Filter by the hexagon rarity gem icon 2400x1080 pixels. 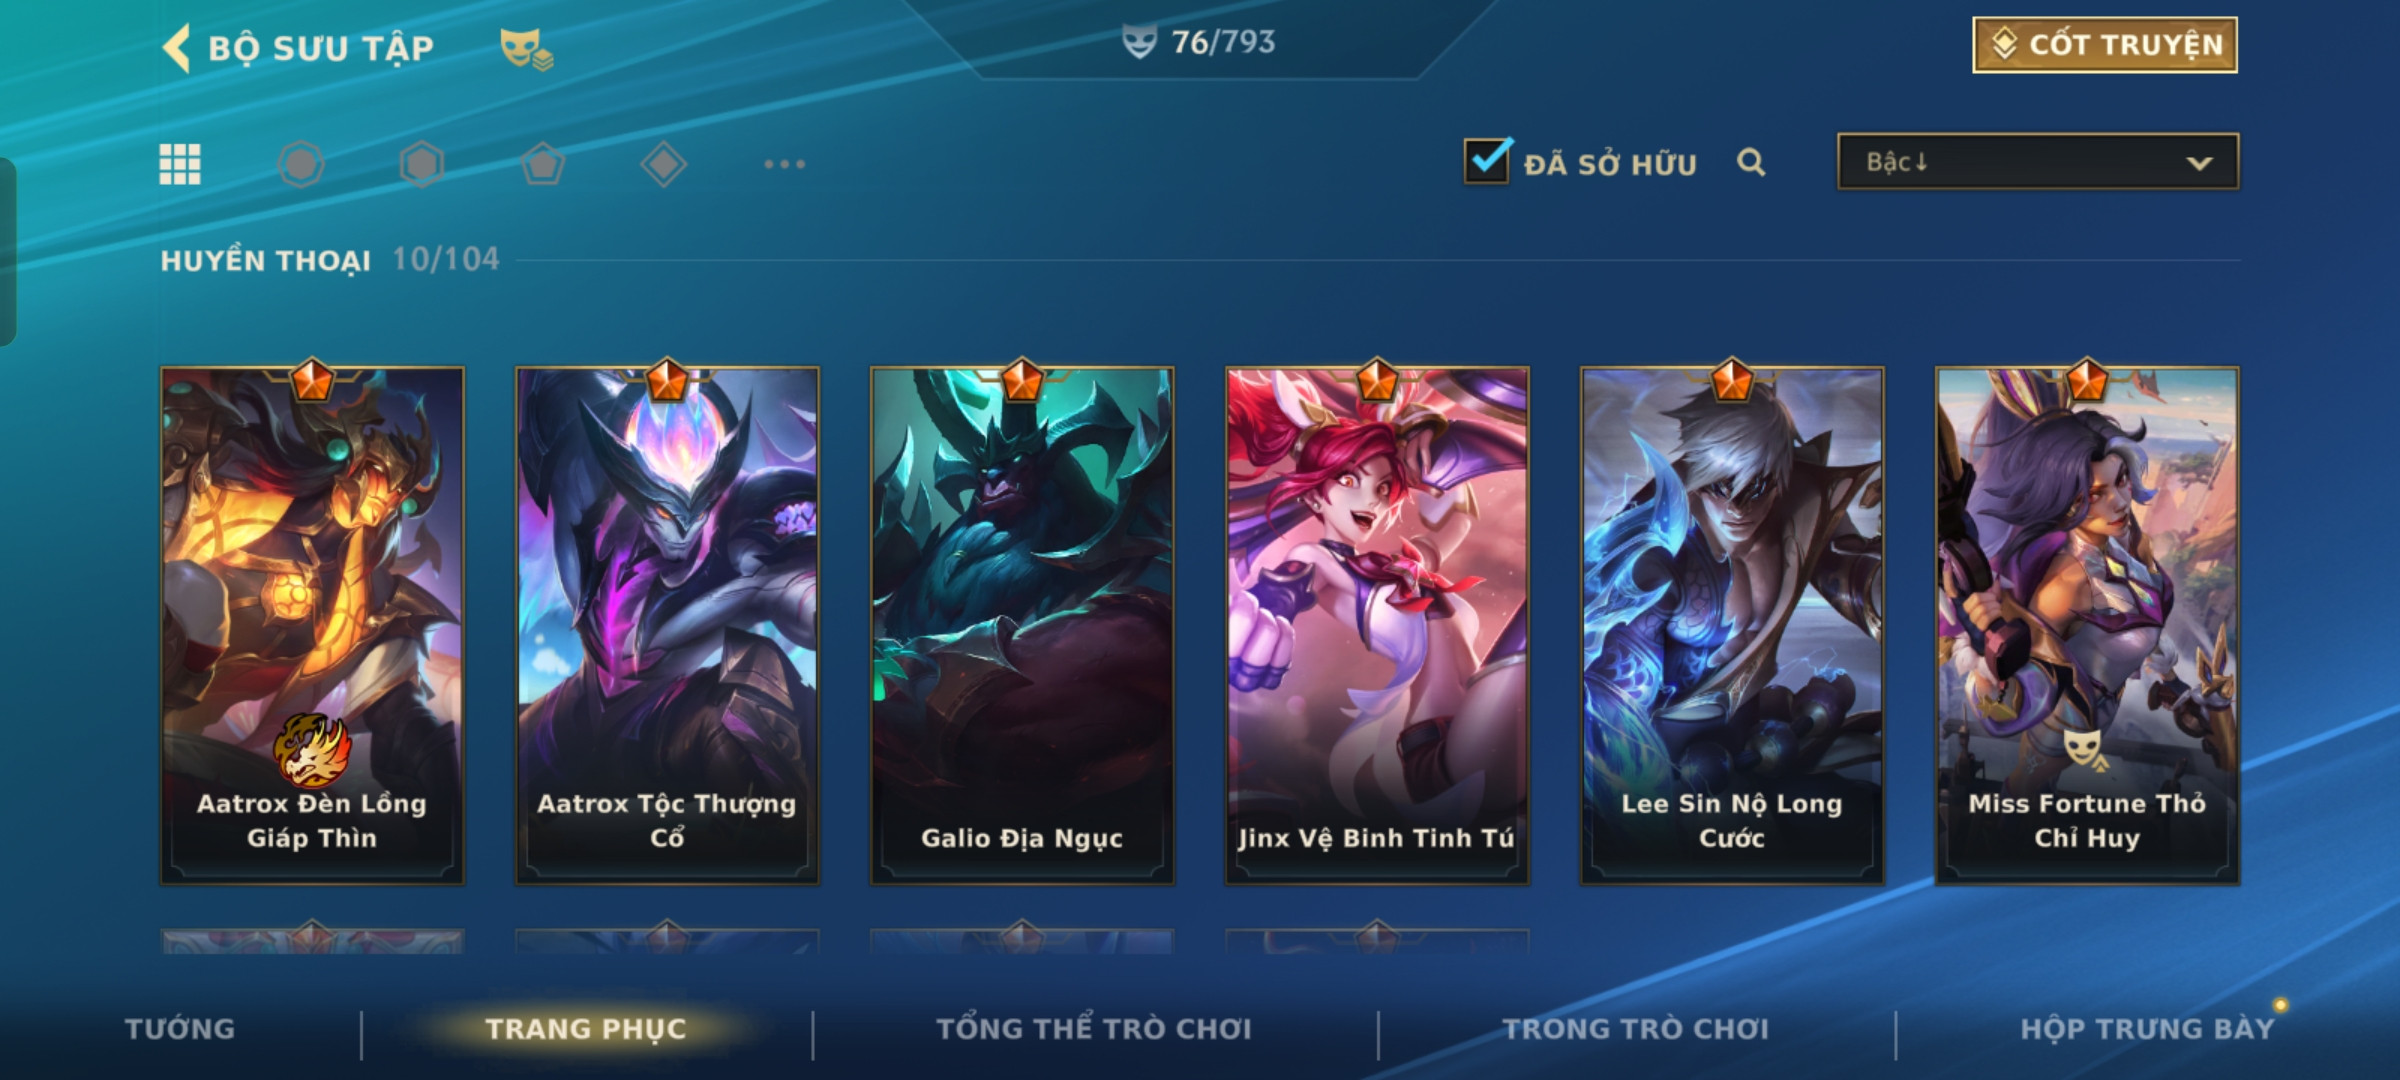point(422,164)
